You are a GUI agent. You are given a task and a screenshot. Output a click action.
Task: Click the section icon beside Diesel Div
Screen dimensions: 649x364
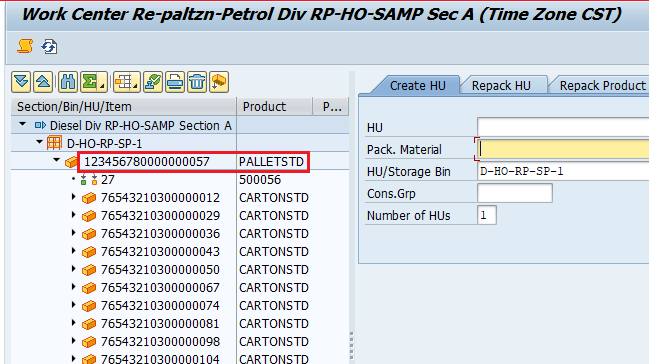40,125
